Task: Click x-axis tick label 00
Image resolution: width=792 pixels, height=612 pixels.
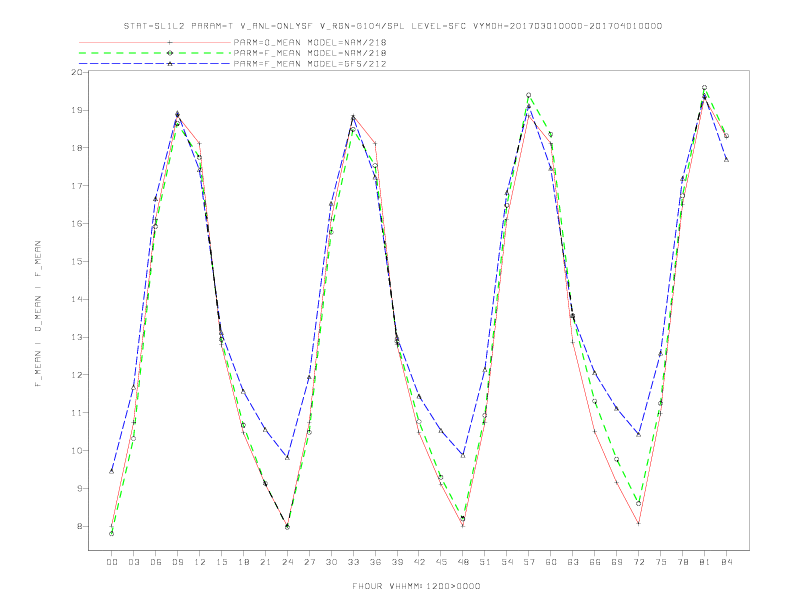Action: point(112,562)
